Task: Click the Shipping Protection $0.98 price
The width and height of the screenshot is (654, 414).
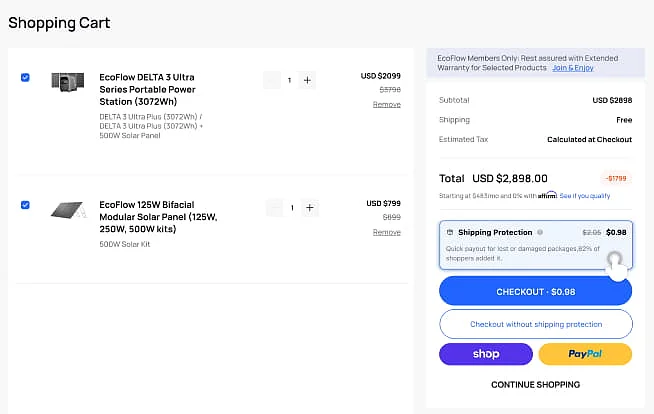Action: 616,232
